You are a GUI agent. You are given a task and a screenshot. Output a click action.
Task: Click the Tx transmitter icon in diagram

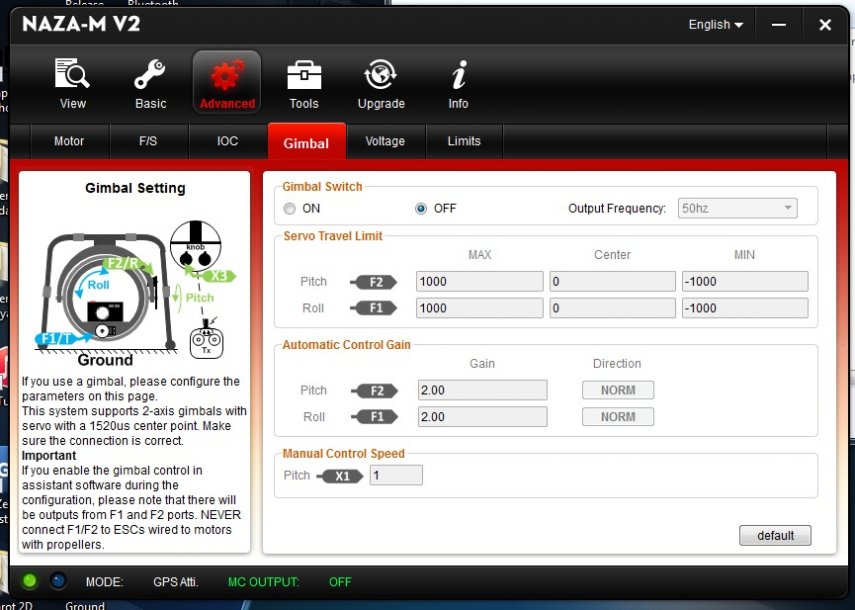point(206,341)
